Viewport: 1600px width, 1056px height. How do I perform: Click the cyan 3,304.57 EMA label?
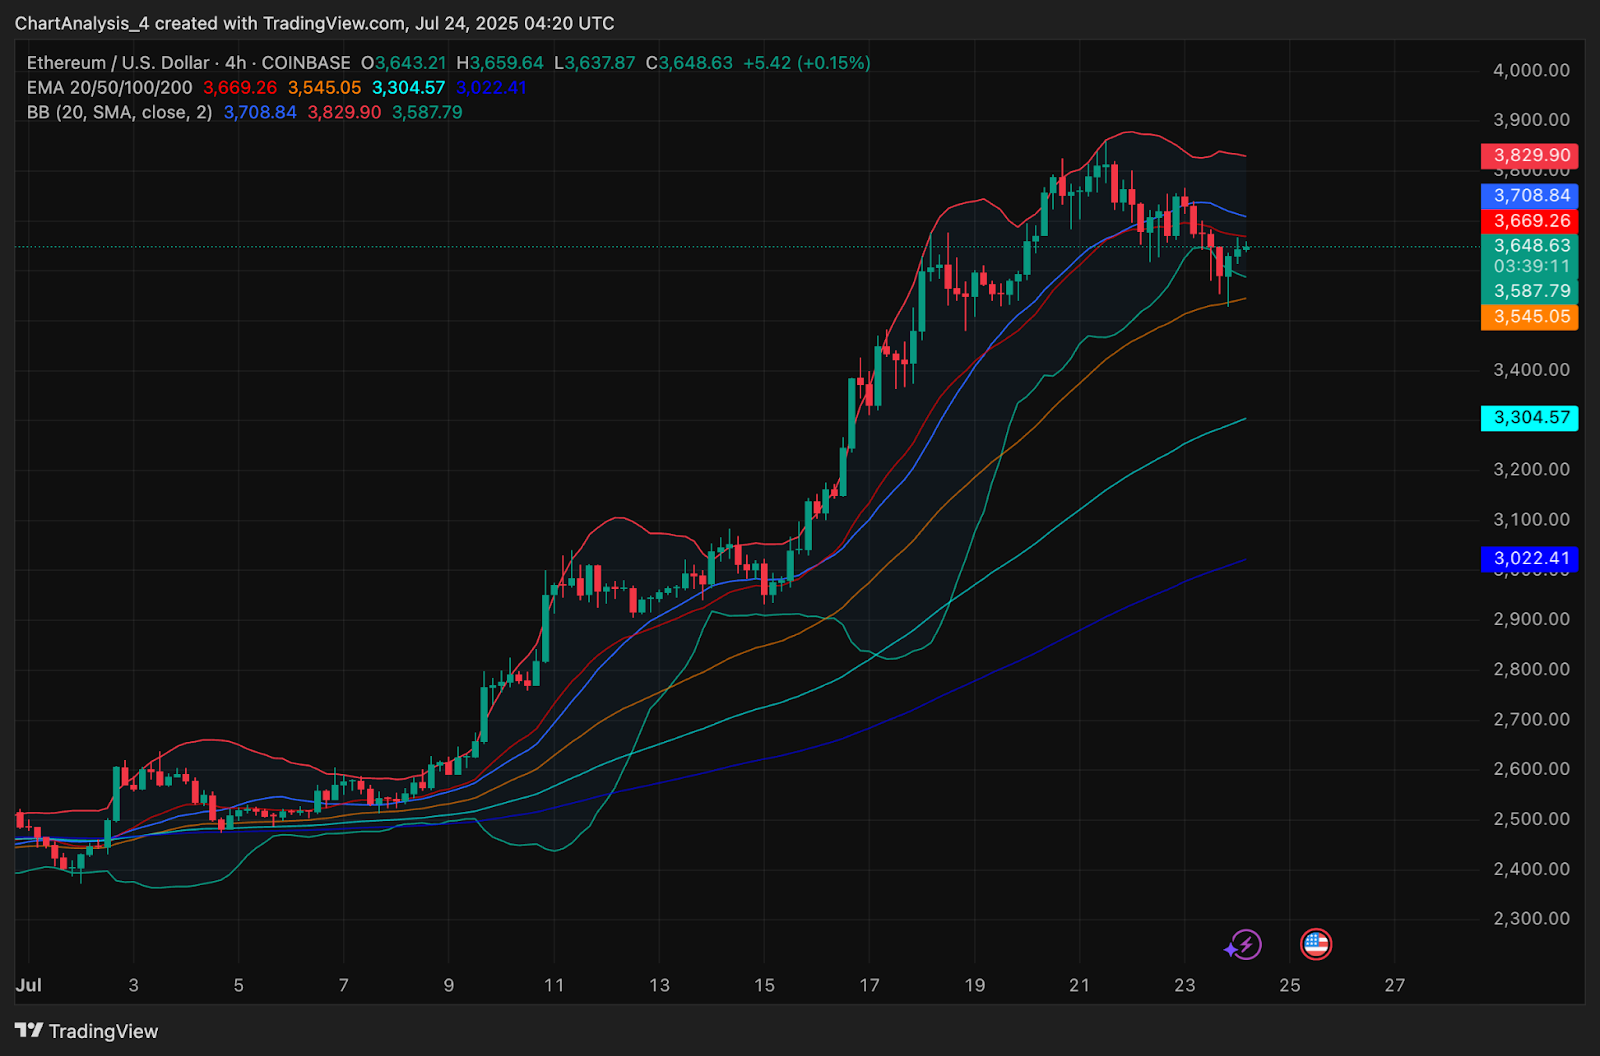point(1530,418)
